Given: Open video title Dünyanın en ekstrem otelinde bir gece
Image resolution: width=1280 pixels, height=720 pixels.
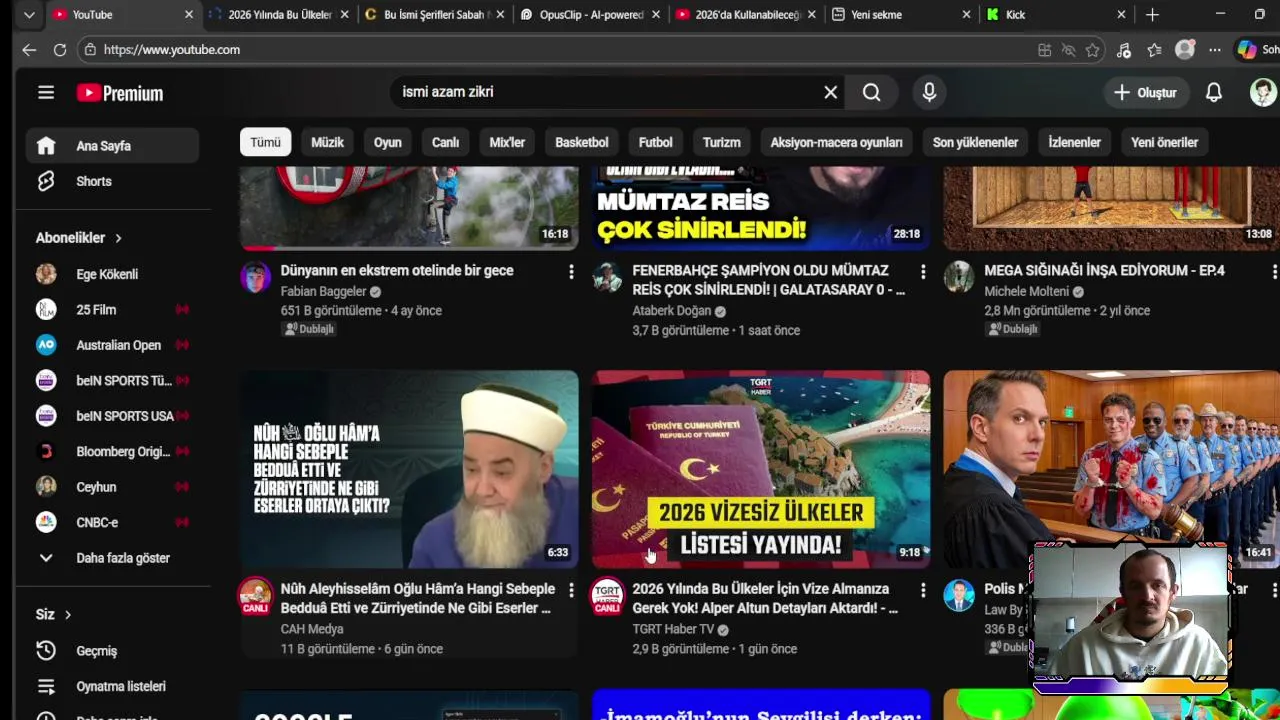Looking at the screenshot, I should [397, 271].
